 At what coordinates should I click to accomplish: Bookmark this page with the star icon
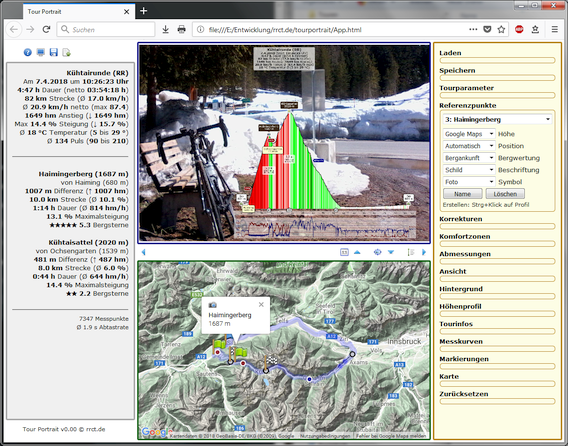501,30
